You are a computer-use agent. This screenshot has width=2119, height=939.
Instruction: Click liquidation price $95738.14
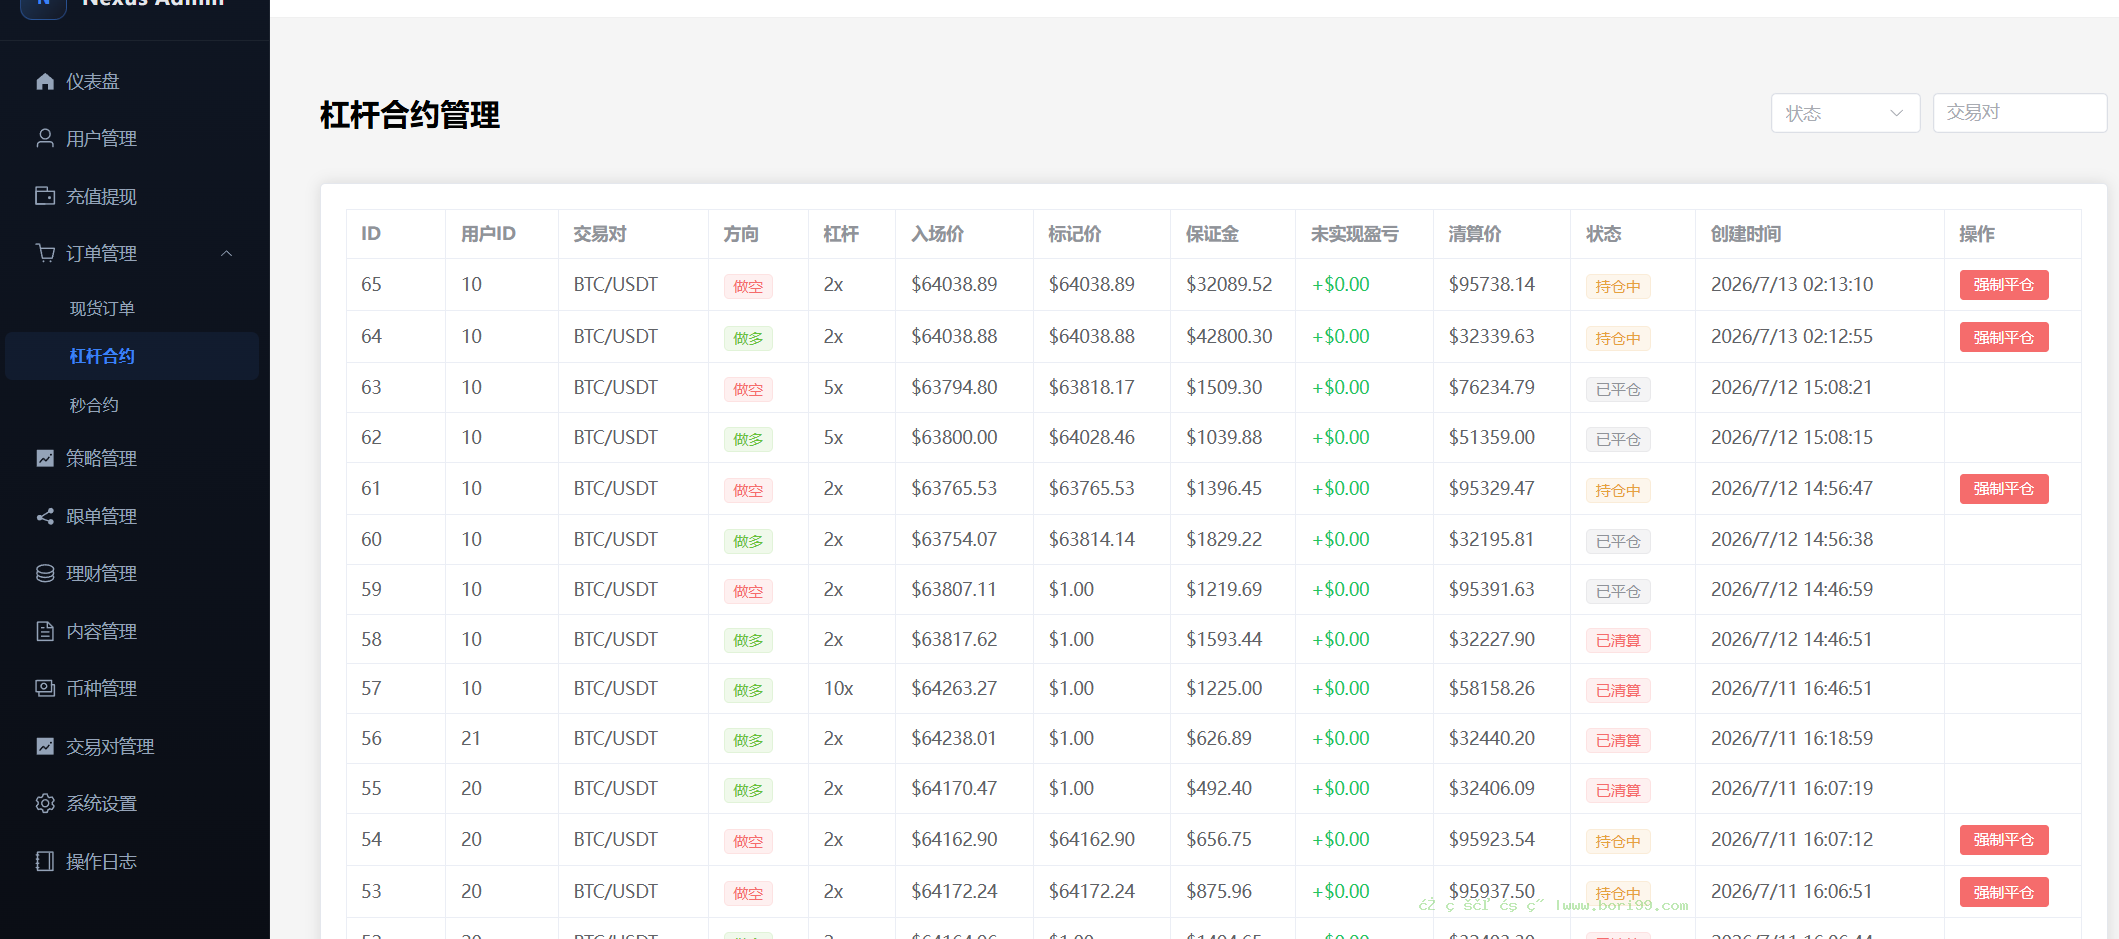pyautogui.click(x=1492, y=284)
